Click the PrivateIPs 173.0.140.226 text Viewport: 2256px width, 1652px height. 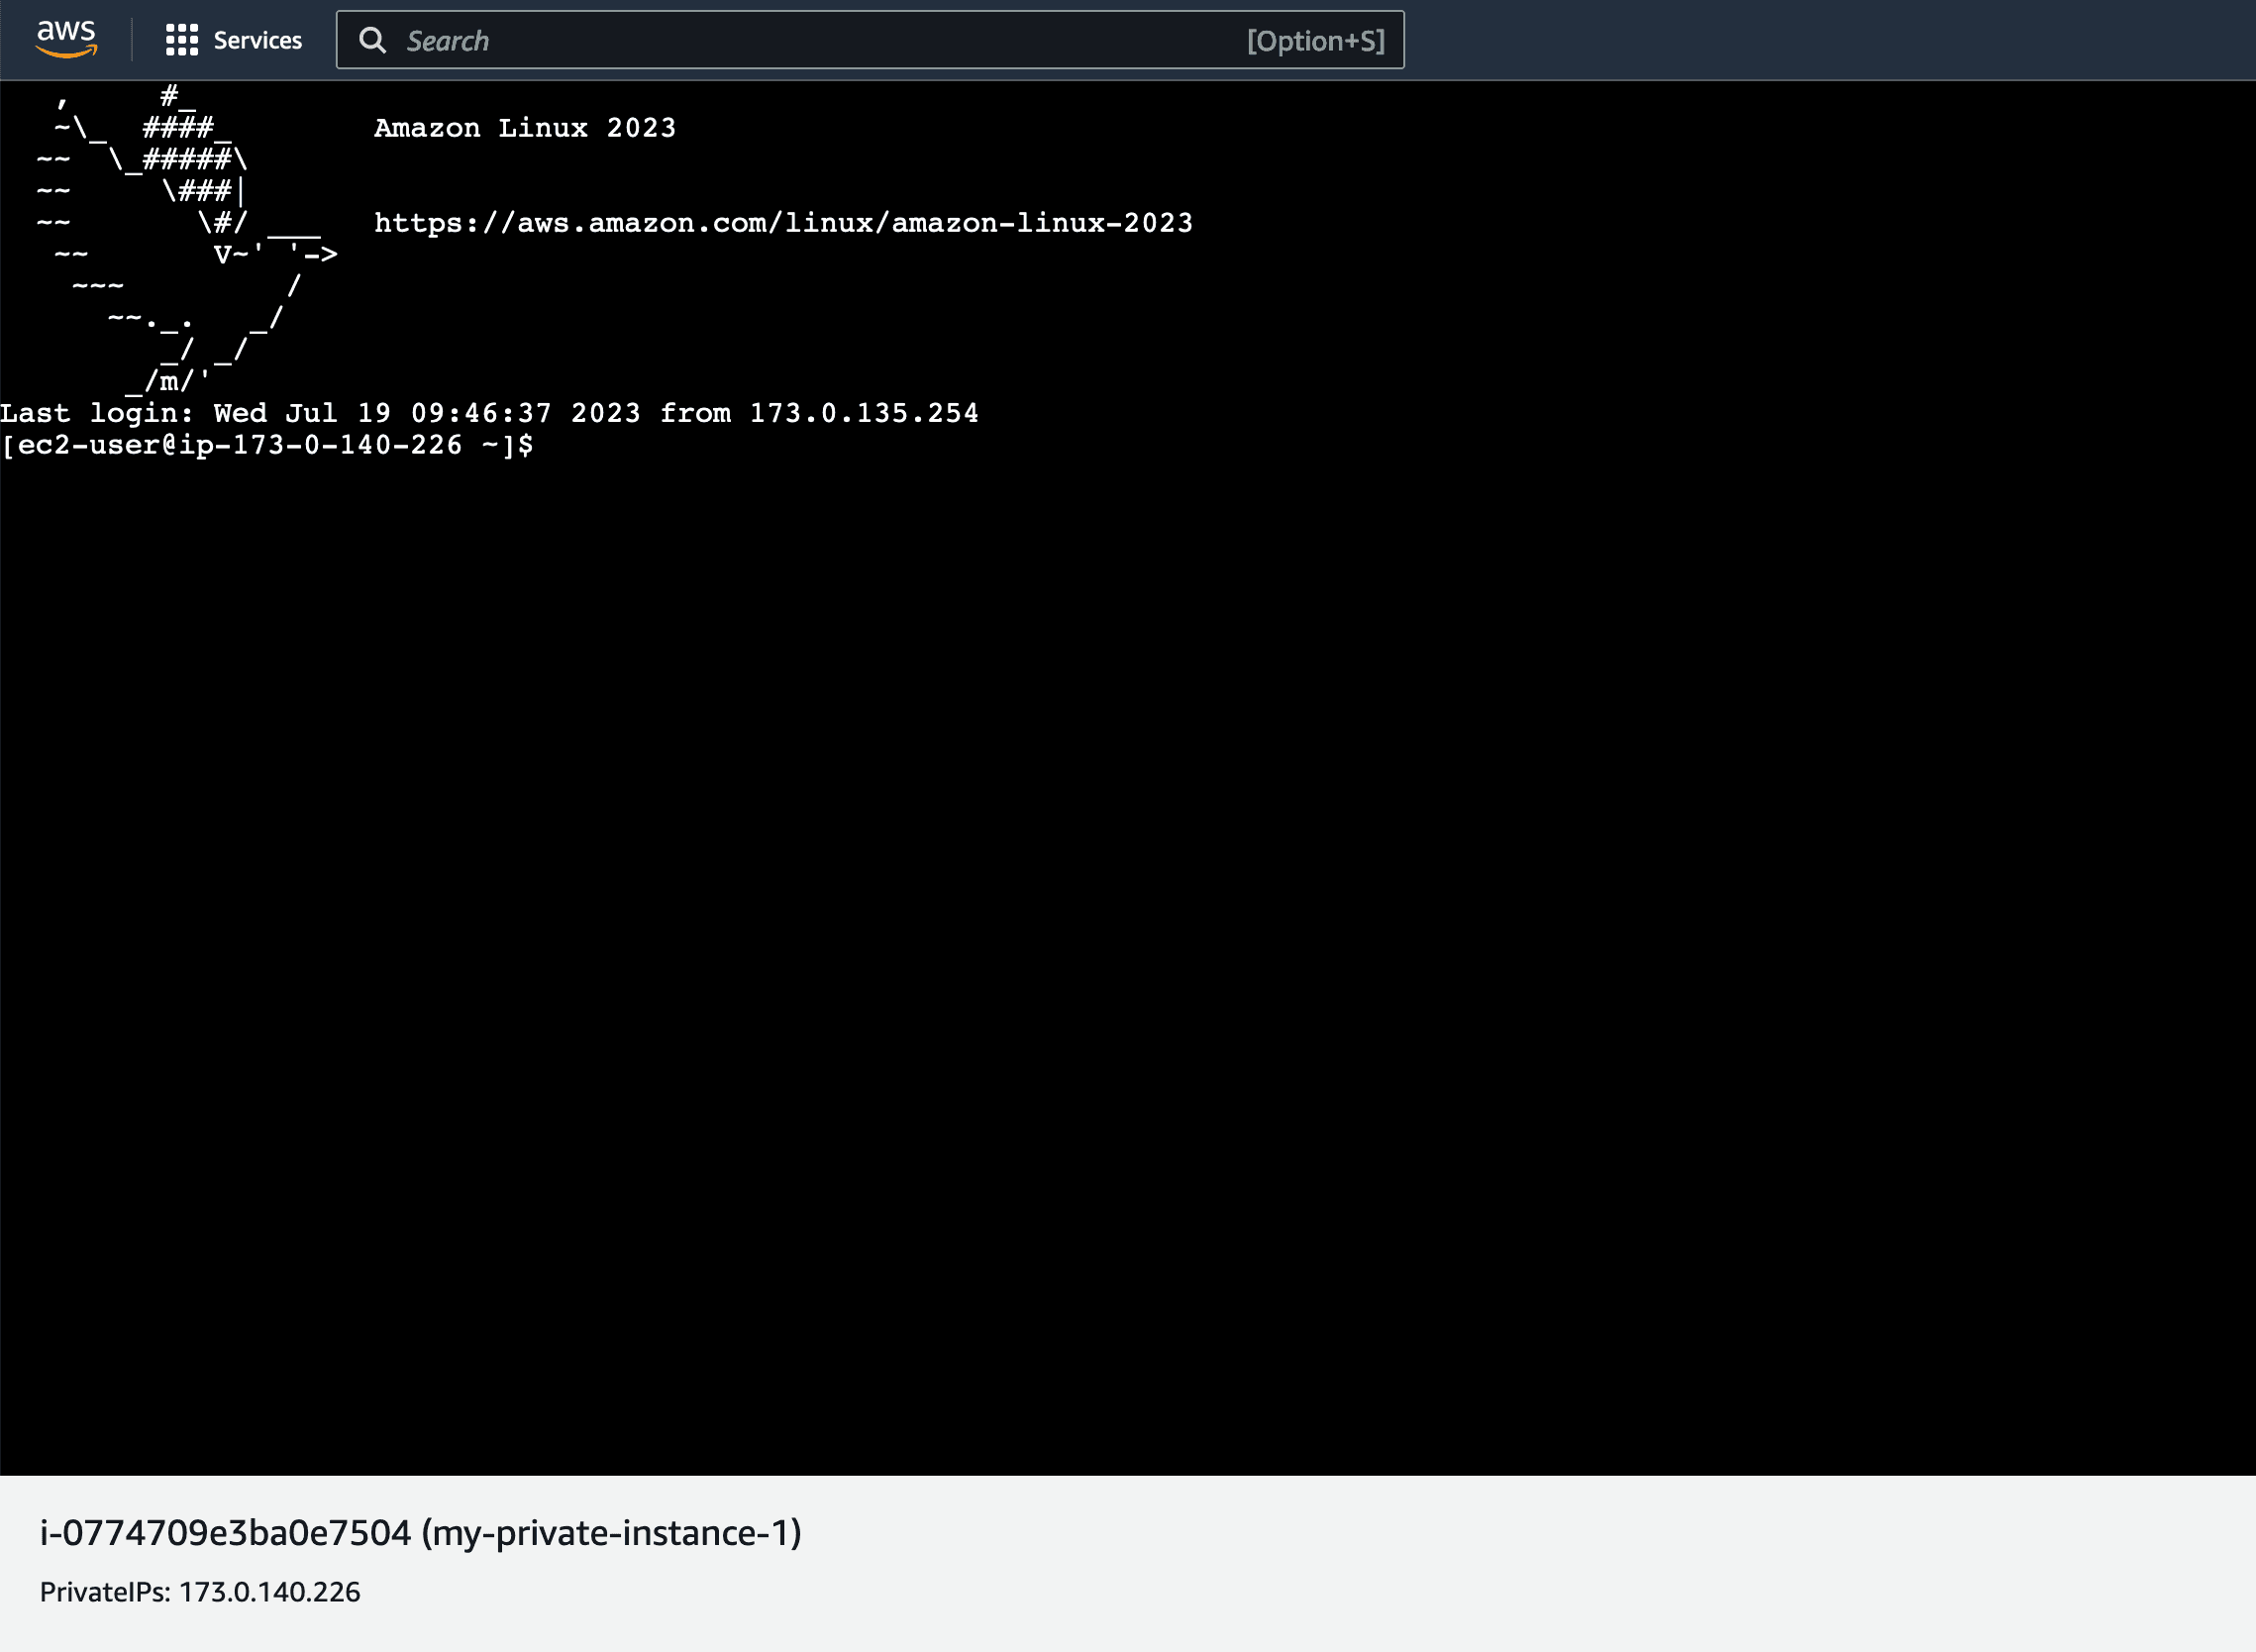click(200, 1592)
